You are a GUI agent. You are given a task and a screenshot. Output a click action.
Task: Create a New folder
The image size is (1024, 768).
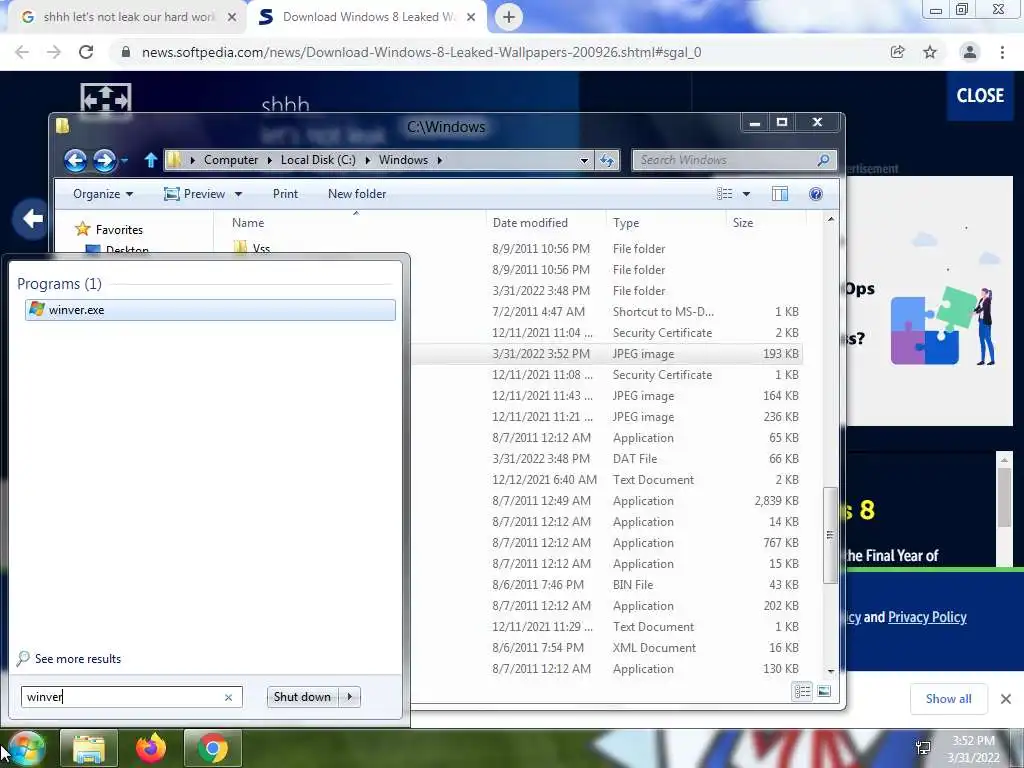click(x=357, y=194)
